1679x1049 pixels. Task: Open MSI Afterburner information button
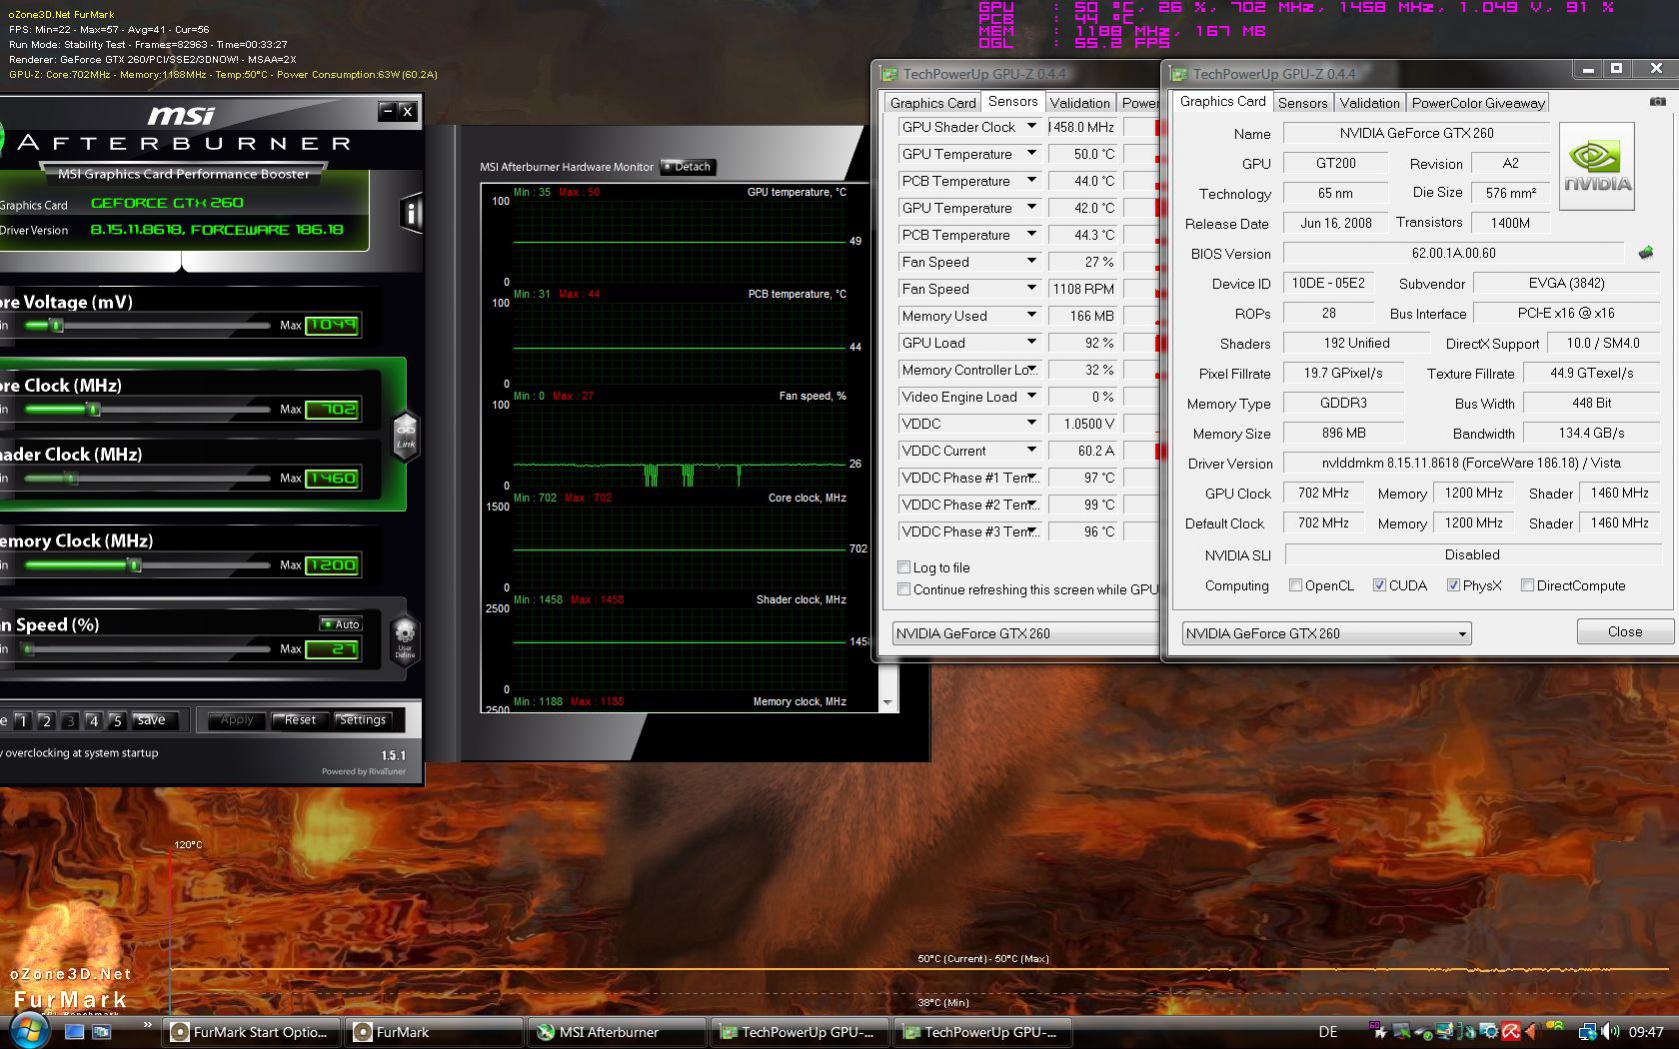410,213
